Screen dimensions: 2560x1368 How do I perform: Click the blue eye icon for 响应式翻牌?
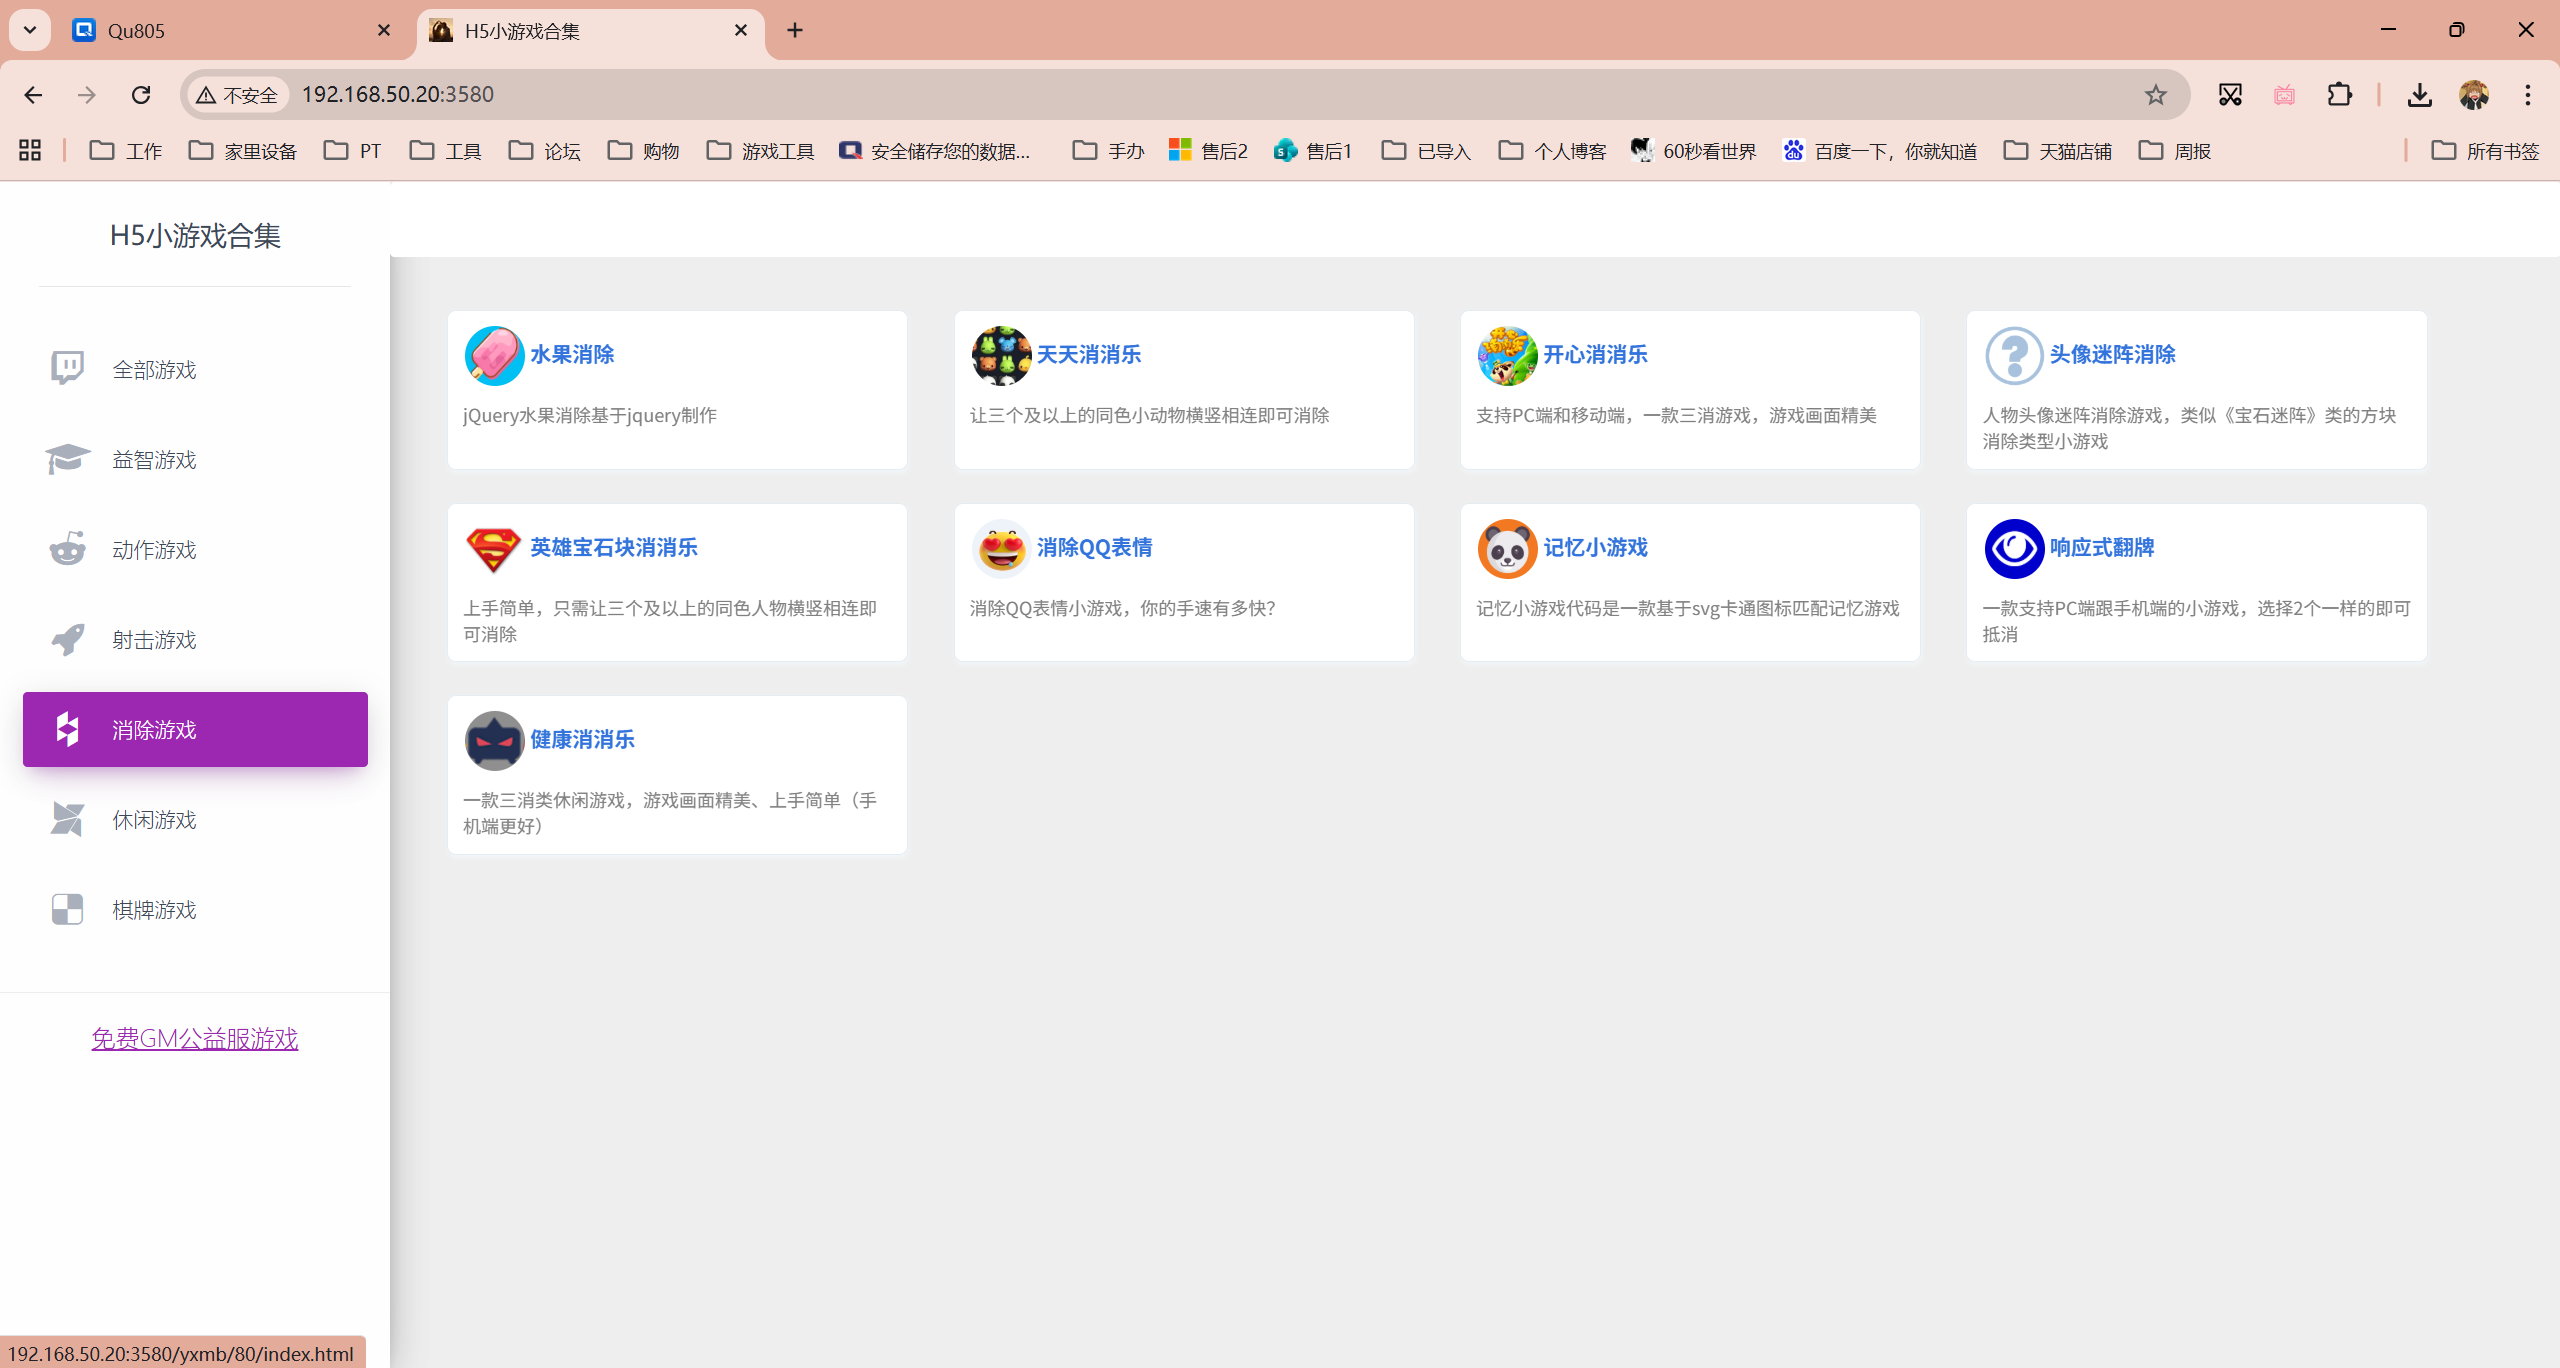(2014, 548)
